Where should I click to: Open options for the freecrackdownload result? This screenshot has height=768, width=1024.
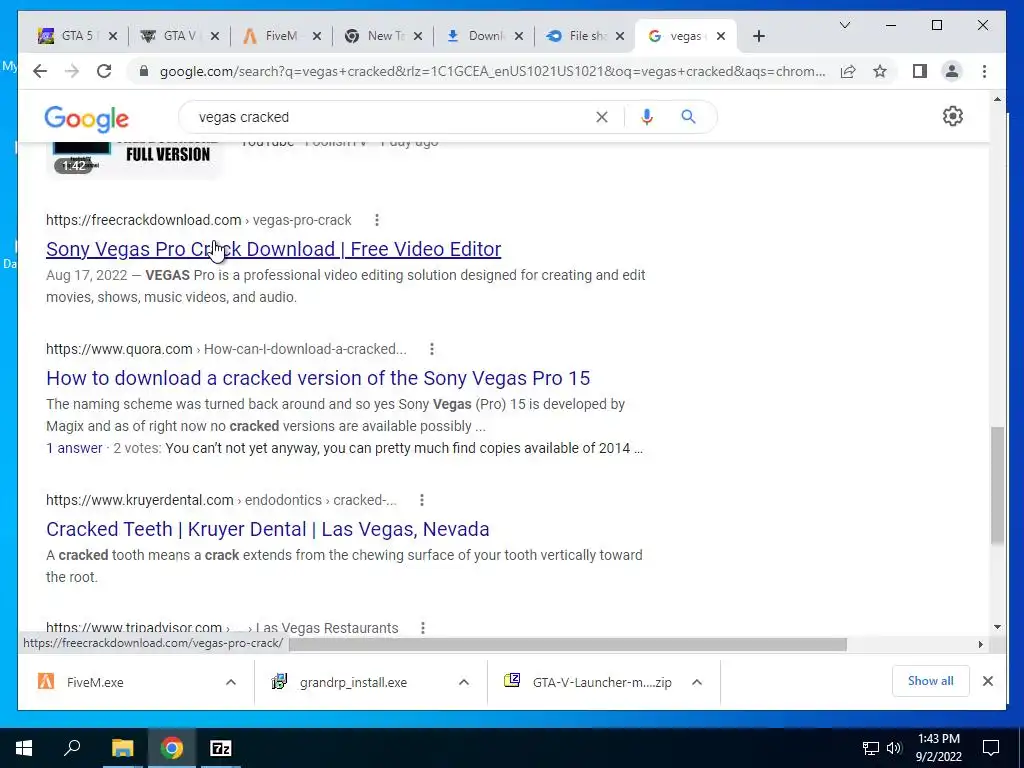377,220
